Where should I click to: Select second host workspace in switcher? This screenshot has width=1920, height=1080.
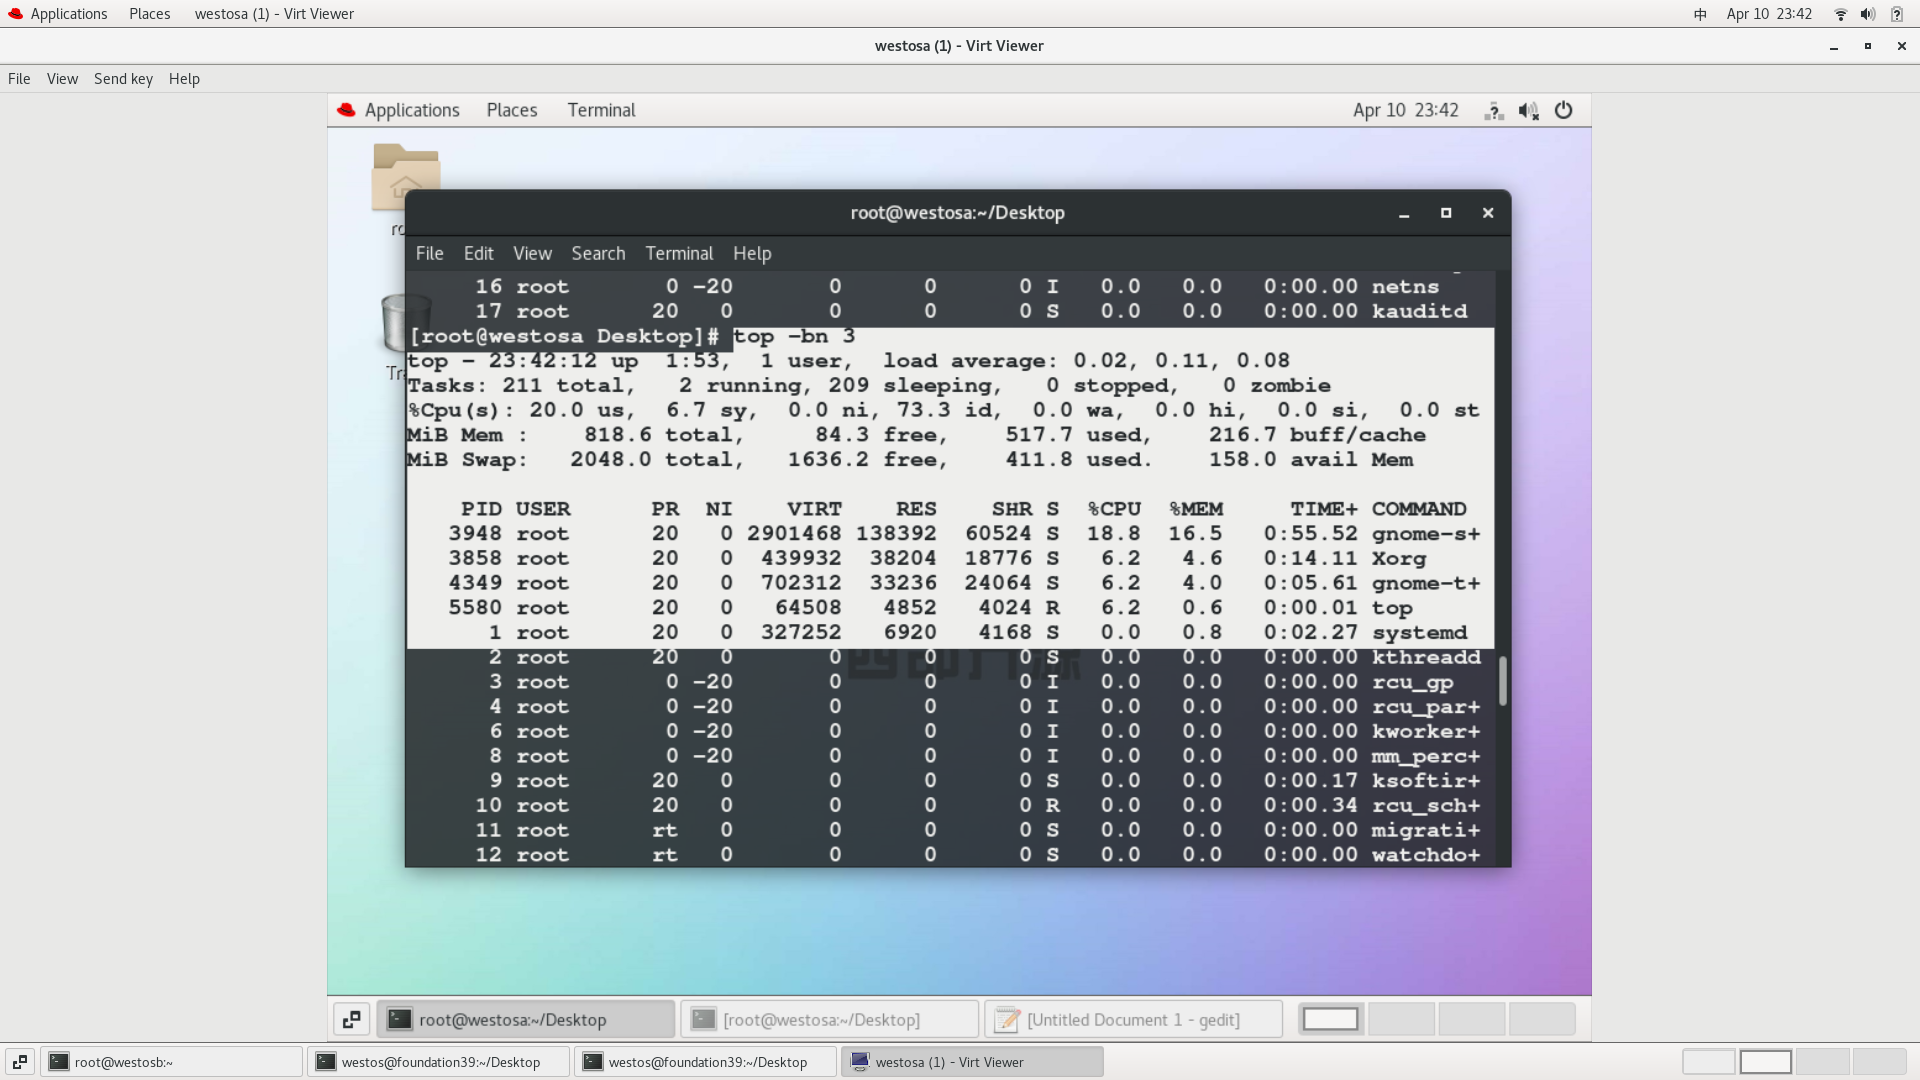[1766, 1062]
